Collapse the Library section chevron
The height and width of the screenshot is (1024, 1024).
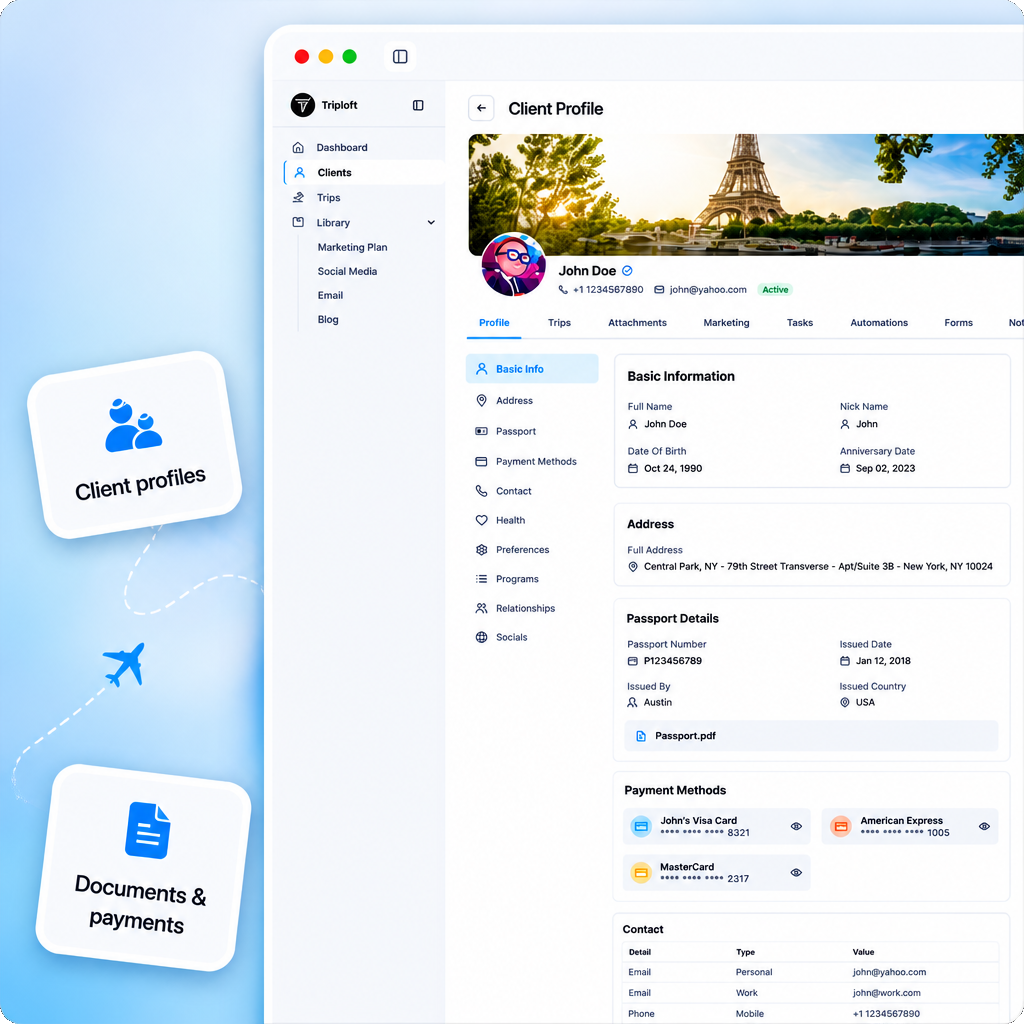tap(431, 223)
